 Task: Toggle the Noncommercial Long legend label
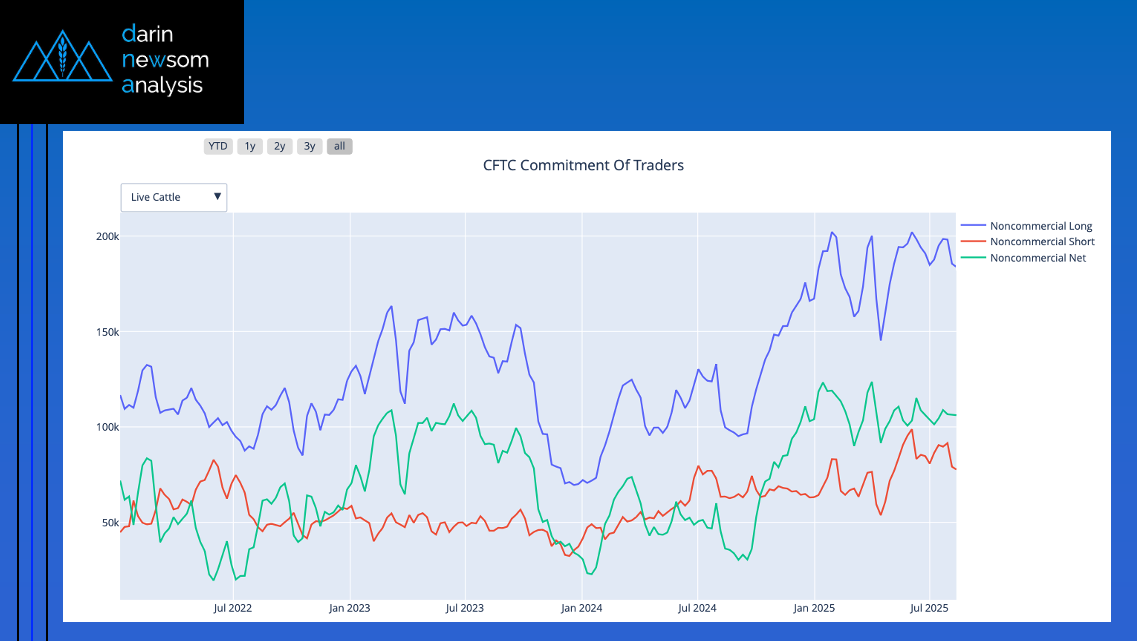coord(1040,226)
